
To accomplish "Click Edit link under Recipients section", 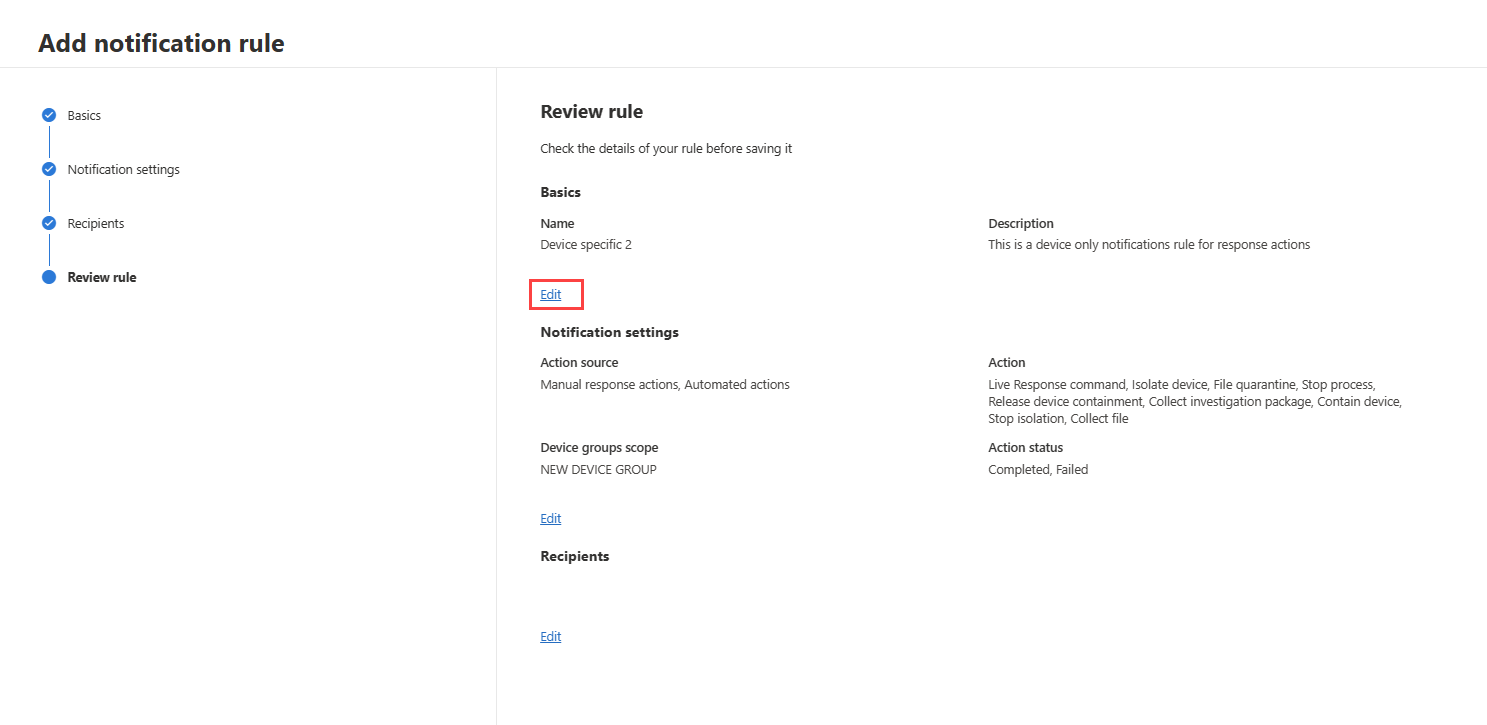I will pyautogui.click(x=551, y=636).
